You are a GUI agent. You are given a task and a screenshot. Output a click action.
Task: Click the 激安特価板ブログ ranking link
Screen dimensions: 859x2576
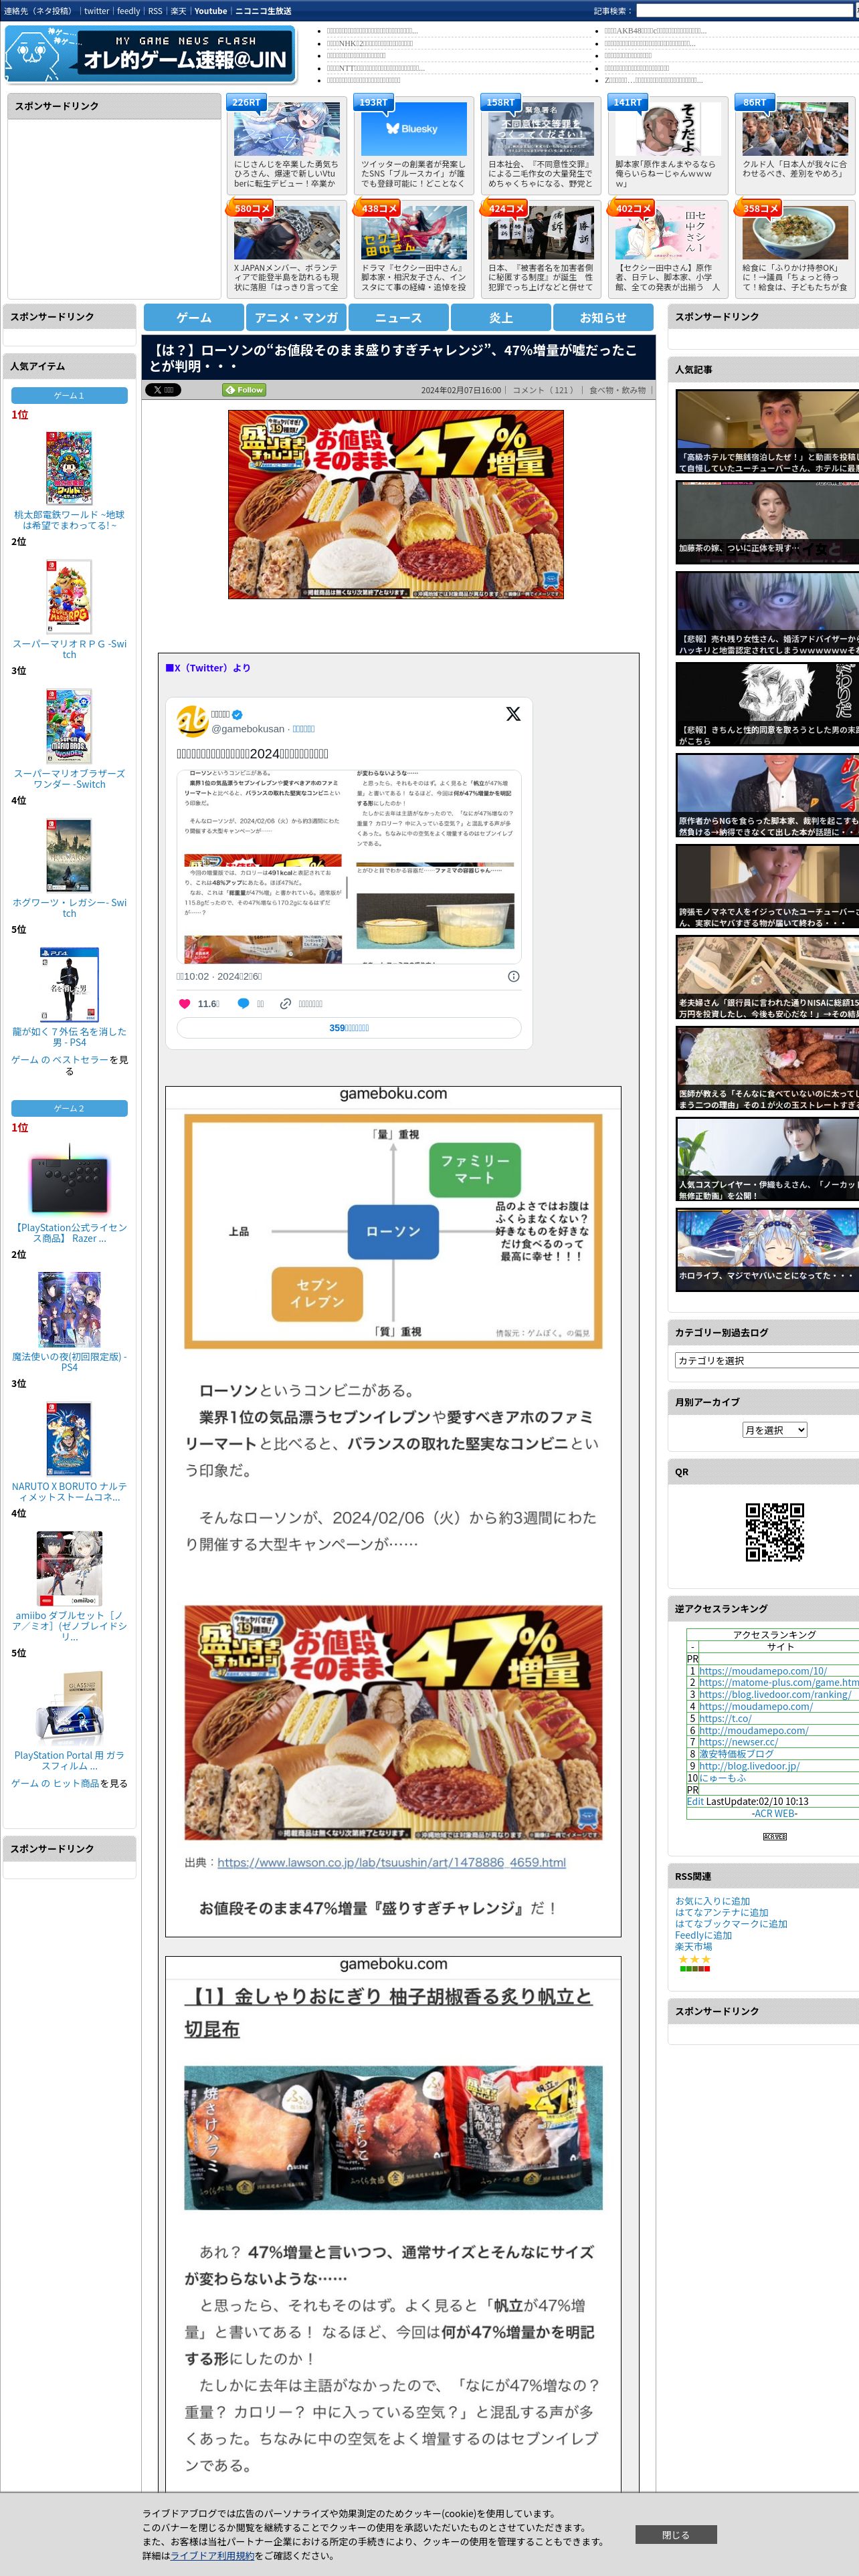[x=736, y=1753]
